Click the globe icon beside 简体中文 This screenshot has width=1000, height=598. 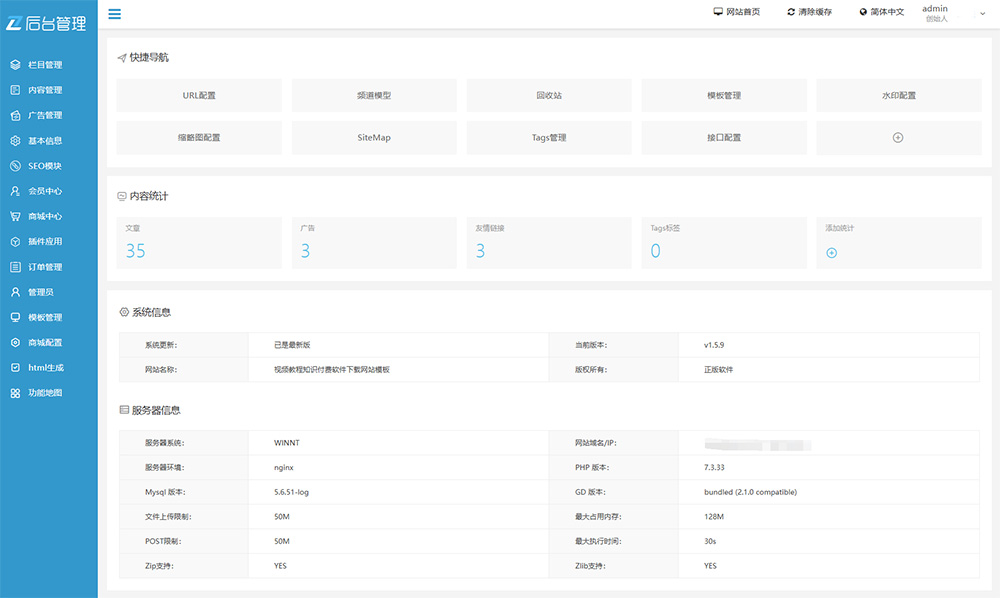pos(863,12)
